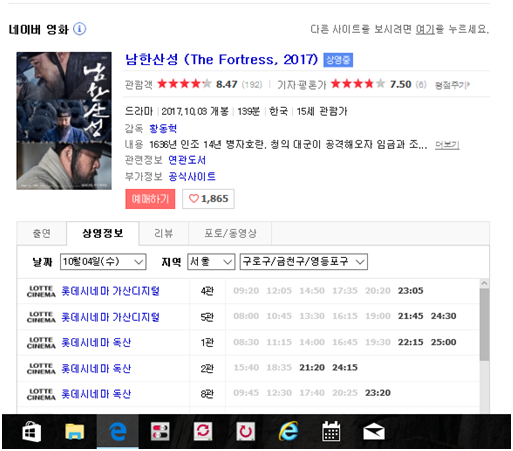
Task: Open File Explorer from the taskbar
Action: coord(75,432)
